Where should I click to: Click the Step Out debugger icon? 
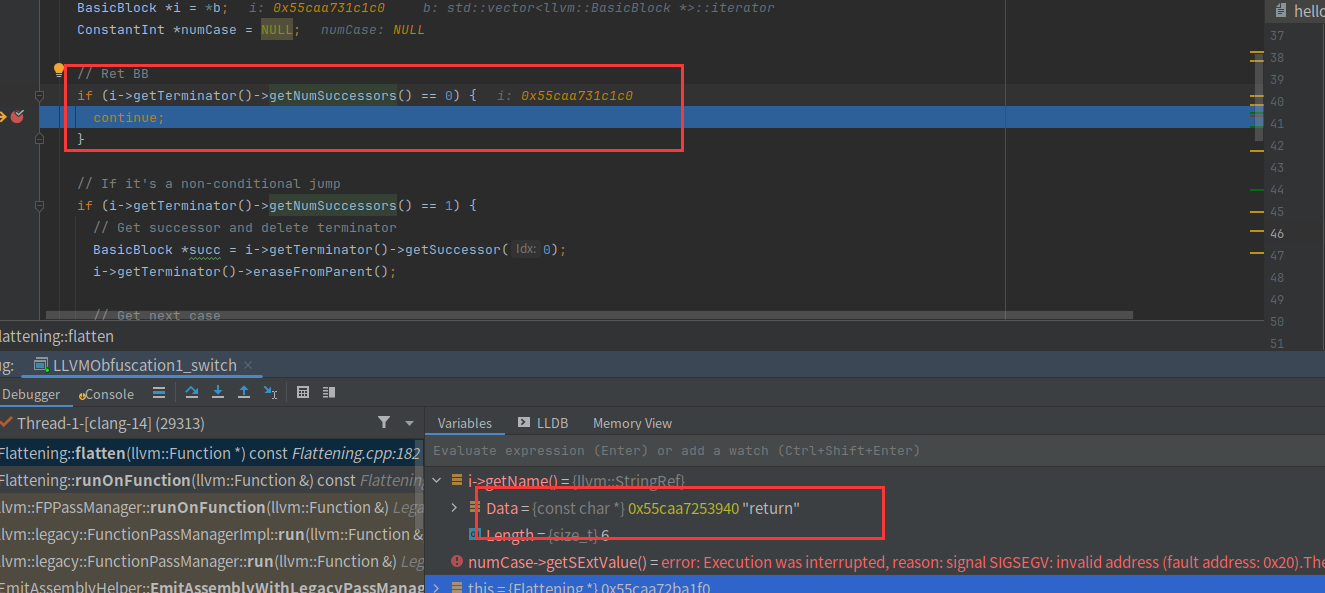tap(244, 393)
